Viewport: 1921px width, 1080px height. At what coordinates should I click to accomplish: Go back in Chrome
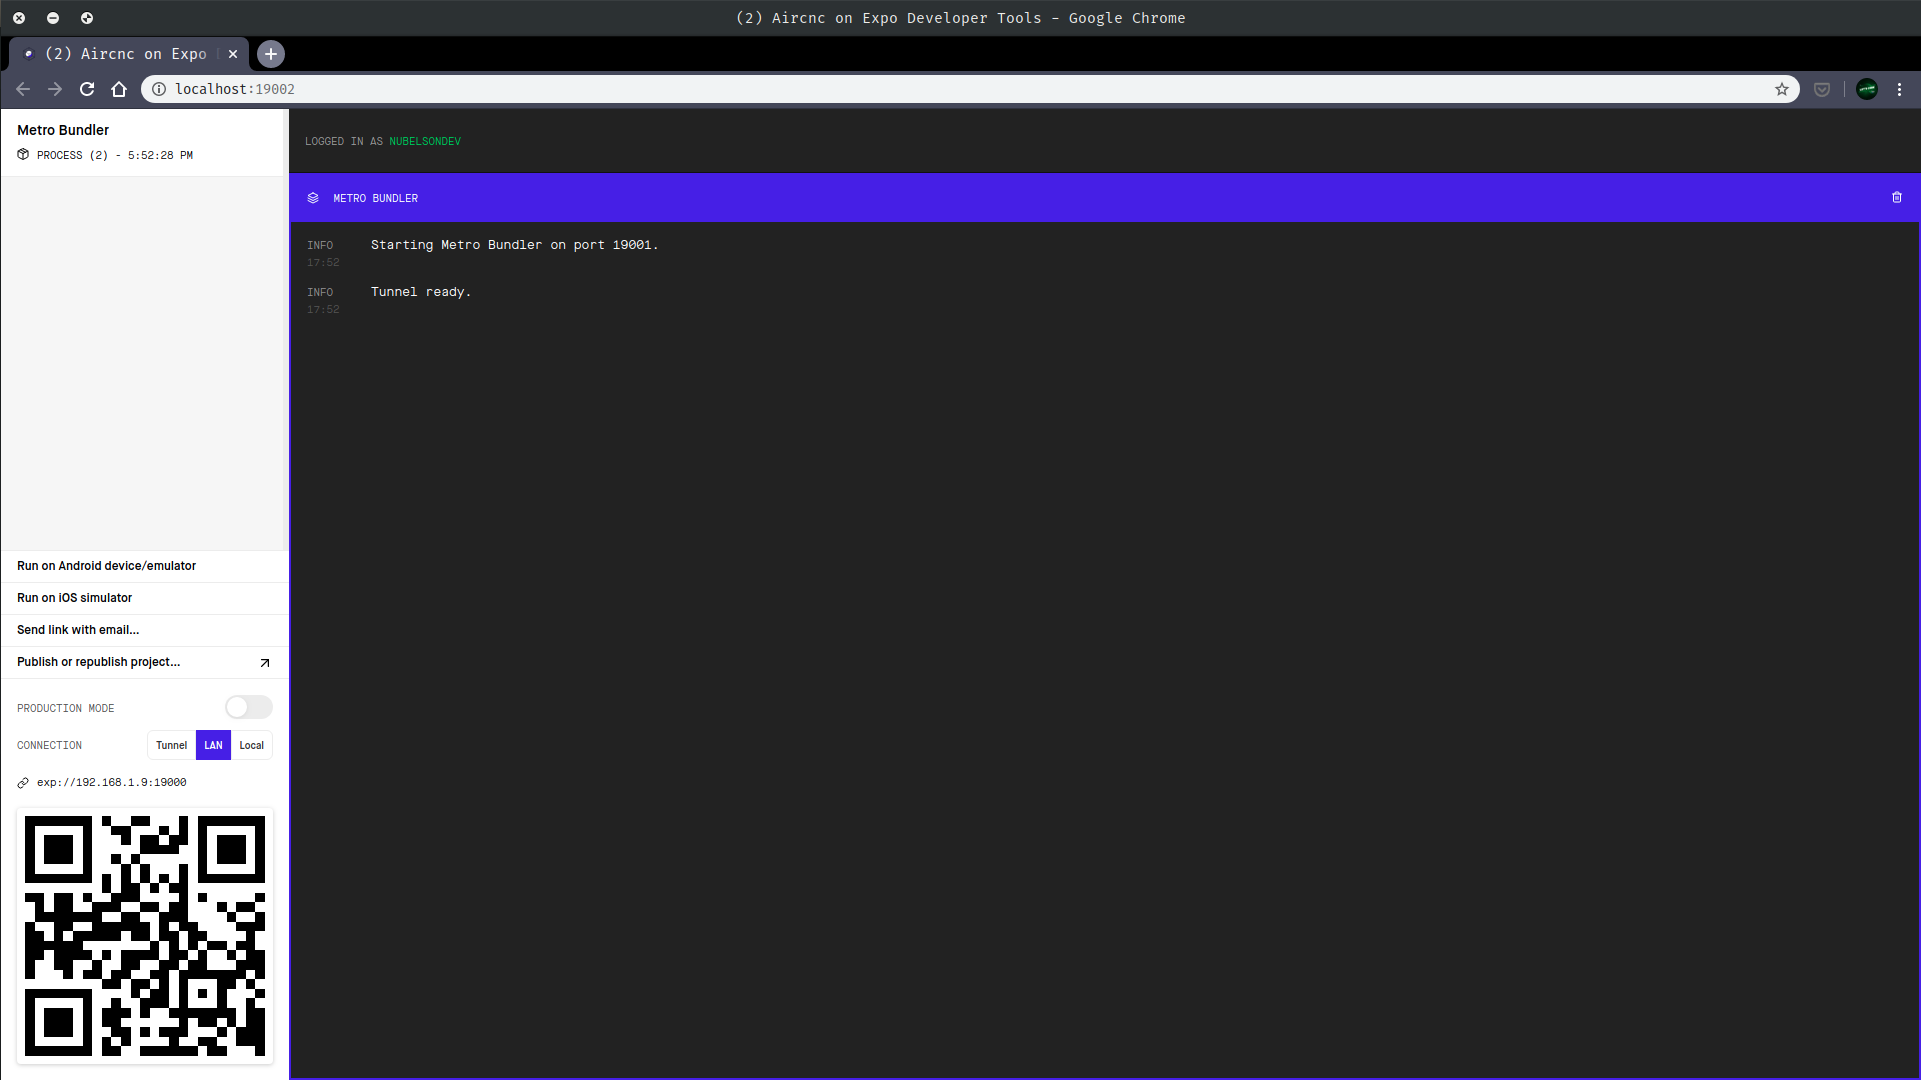[x=23, y=89]
